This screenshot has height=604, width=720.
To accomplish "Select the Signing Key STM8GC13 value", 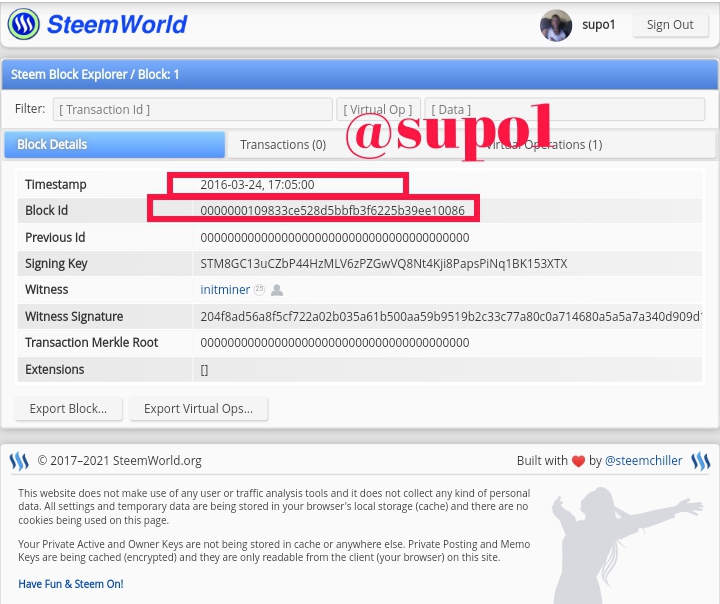I will [x=384, y=264].
